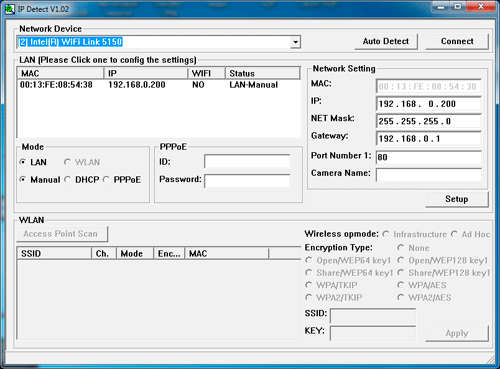Click the Status column header
The height and width of the screenshot is (369, 500).
pyautogui.click(x=263, y=73)
